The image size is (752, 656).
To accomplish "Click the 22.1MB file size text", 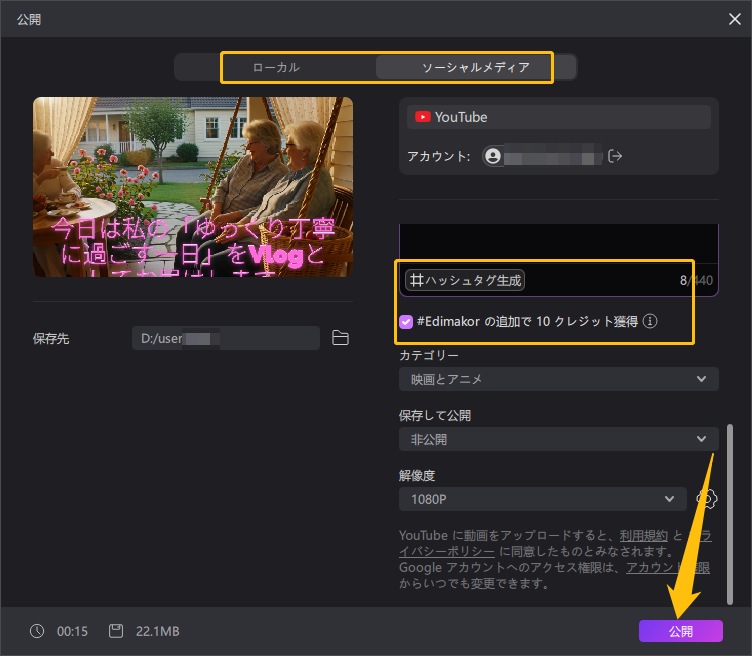I will click(x=157, y=631).
